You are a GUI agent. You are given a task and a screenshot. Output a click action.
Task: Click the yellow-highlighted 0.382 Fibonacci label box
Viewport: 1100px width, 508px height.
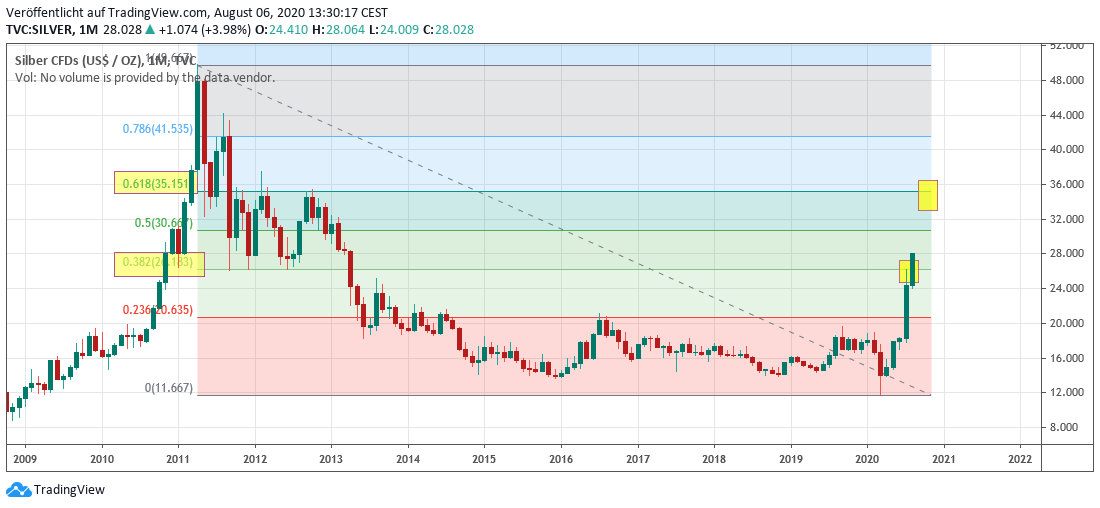[x=159, y=263]
